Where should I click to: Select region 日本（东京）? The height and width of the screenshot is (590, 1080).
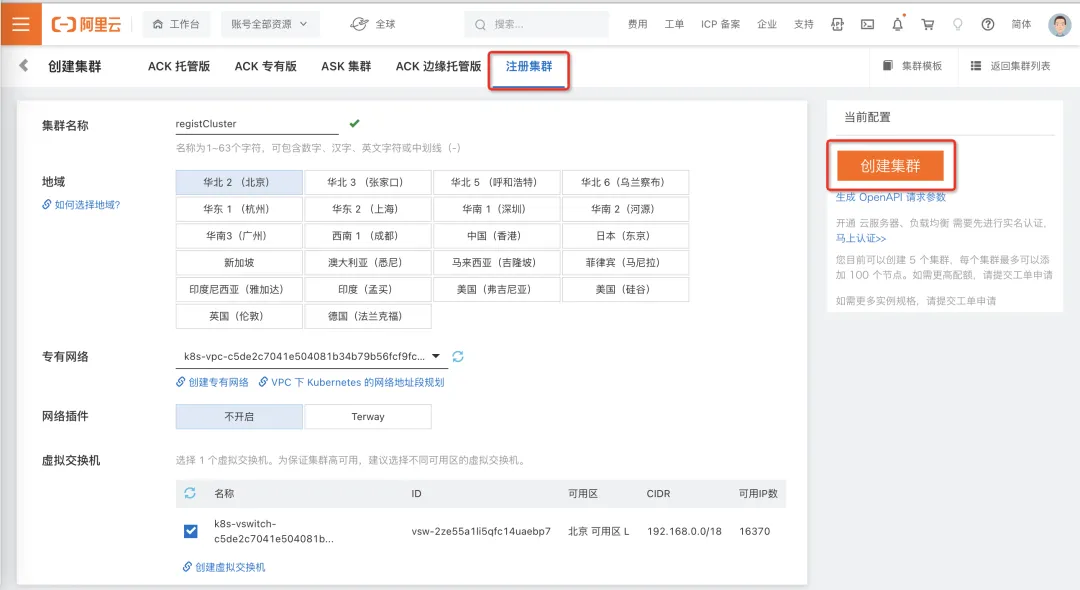pyautogui.click(x=625, y=235)
